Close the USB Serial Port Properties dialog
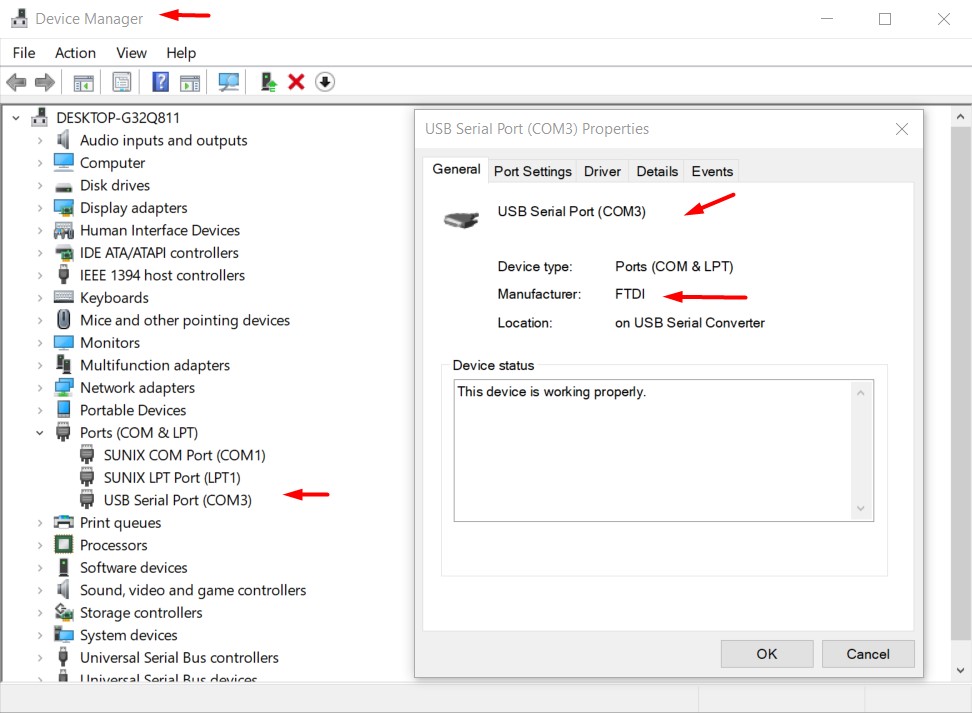 (x=902, y=129)
